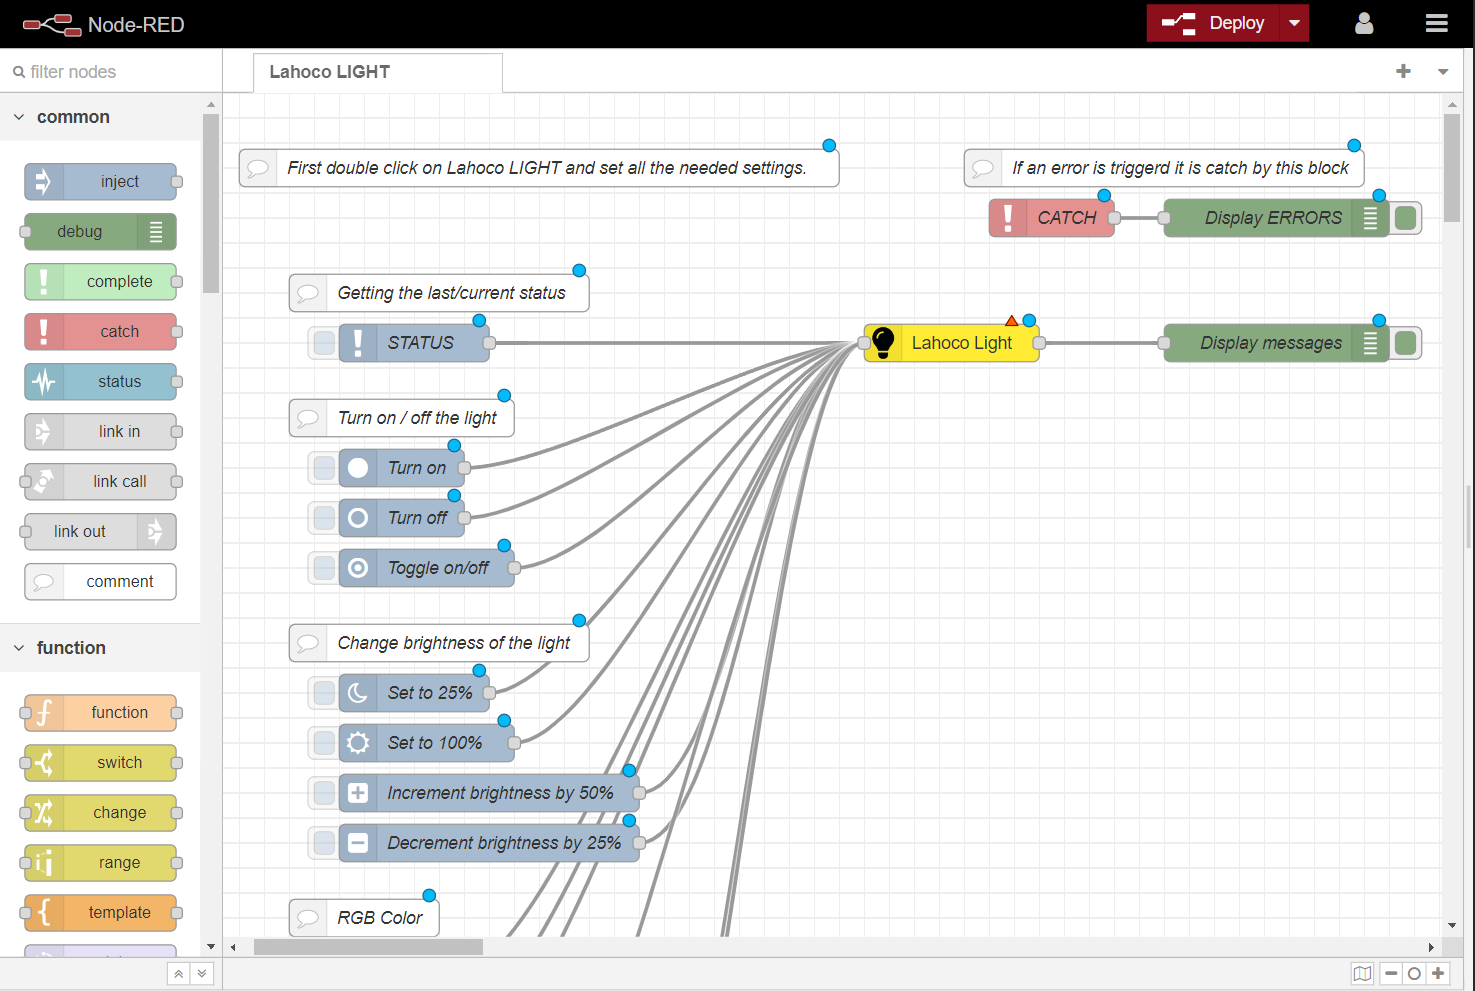Click the Deploy button
Image resolution: width=1475 pixels, height=991 pixels.
pyautogui.click(x=1214, y=23)
